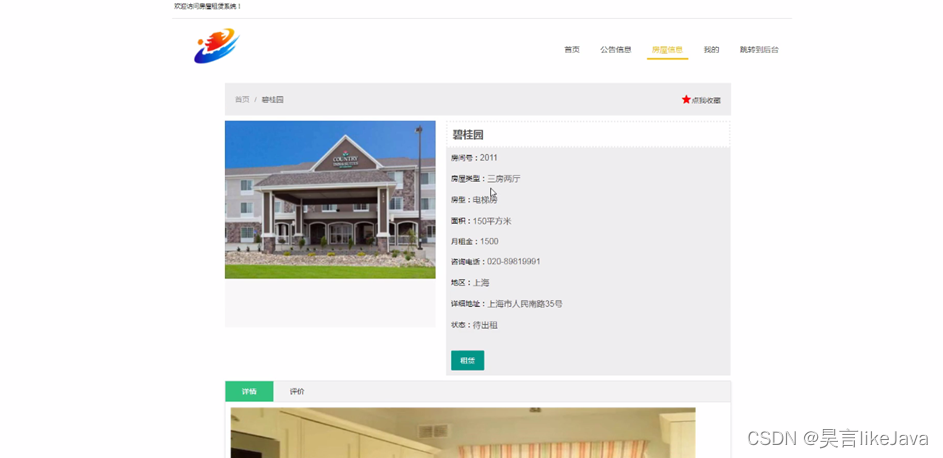Viewport: 943px width, 458px height.
Task: Click the site logo
Action: click(217, 46)
